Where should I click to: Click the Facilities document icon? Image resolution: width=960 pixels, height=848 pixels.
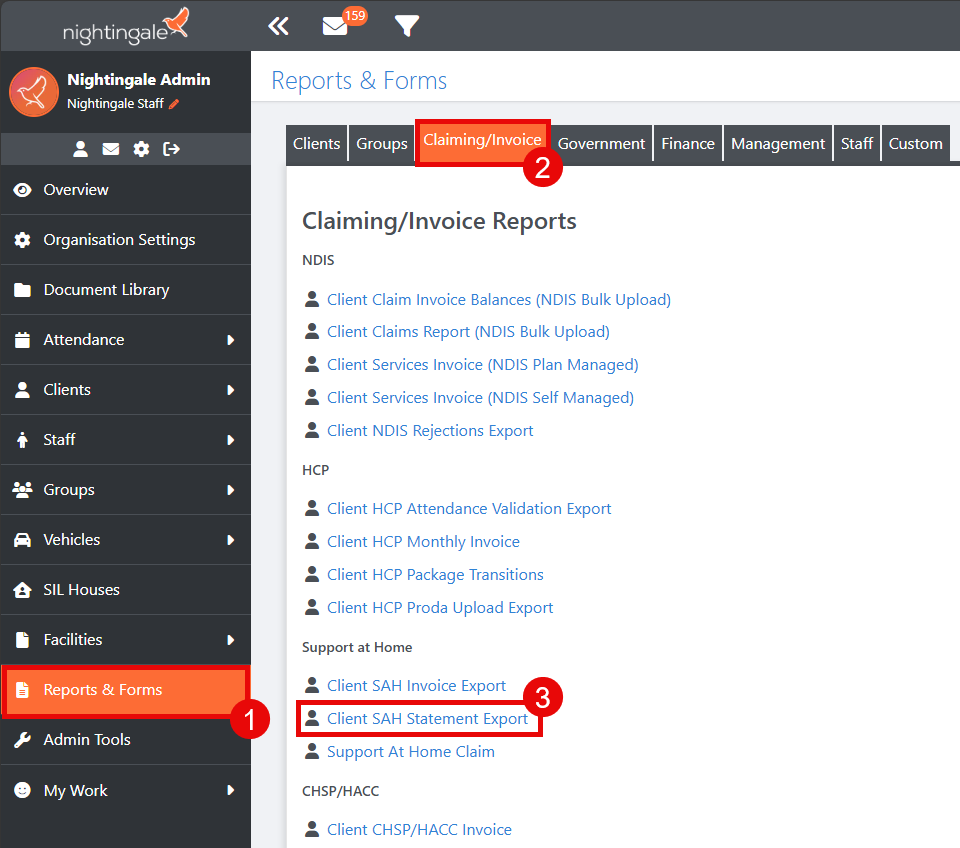[x=22, y=640]
